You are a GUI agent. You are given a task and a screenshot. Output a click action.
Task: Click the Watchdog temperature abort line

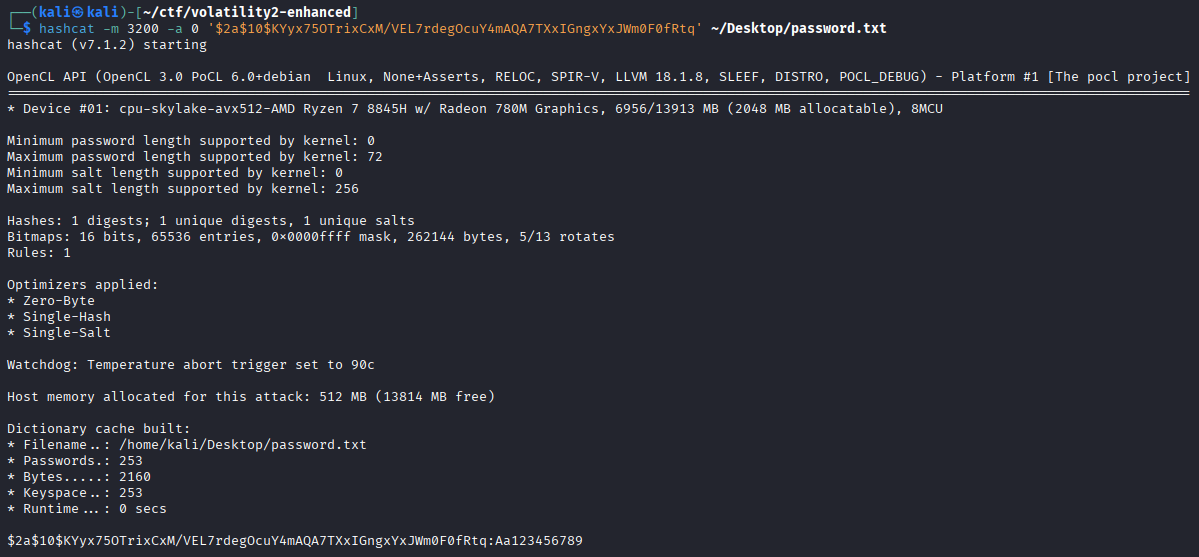(x=191, y=365)
